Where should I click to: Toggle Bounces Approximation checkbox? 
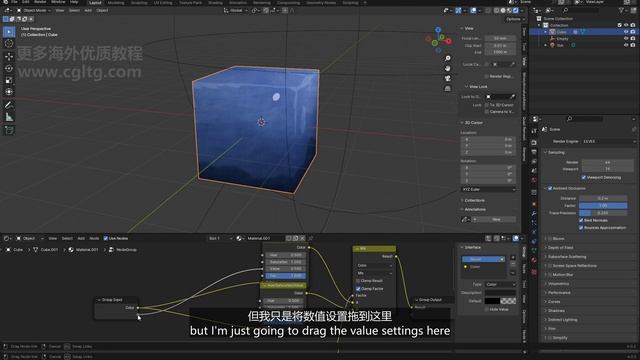(x=581, y=228)
